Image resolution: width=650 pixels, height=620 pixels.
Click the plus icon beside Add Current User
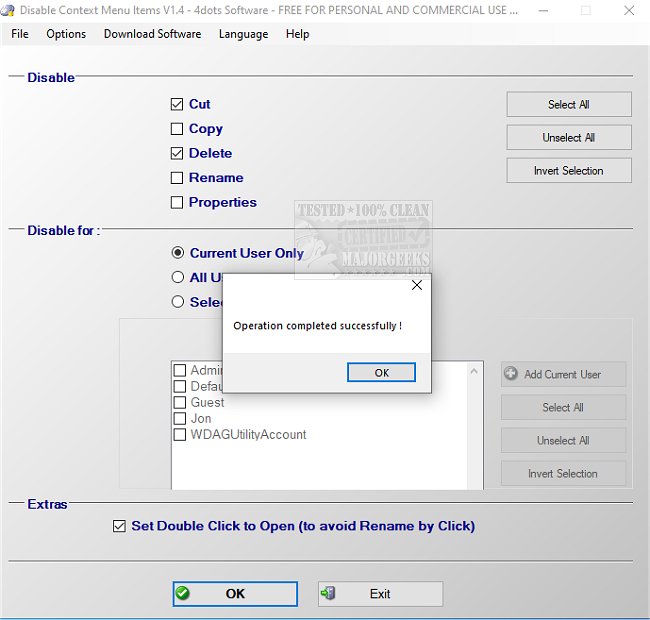coord(511,373)
